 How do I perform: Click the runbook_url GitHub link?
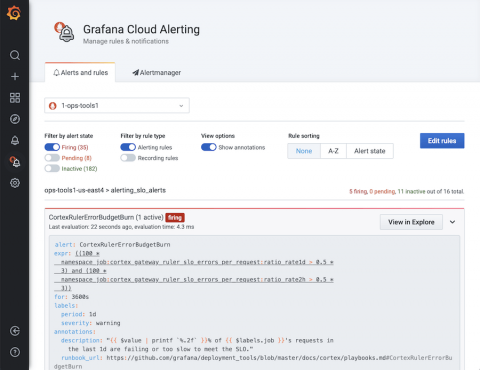click(x=253, y=362)
